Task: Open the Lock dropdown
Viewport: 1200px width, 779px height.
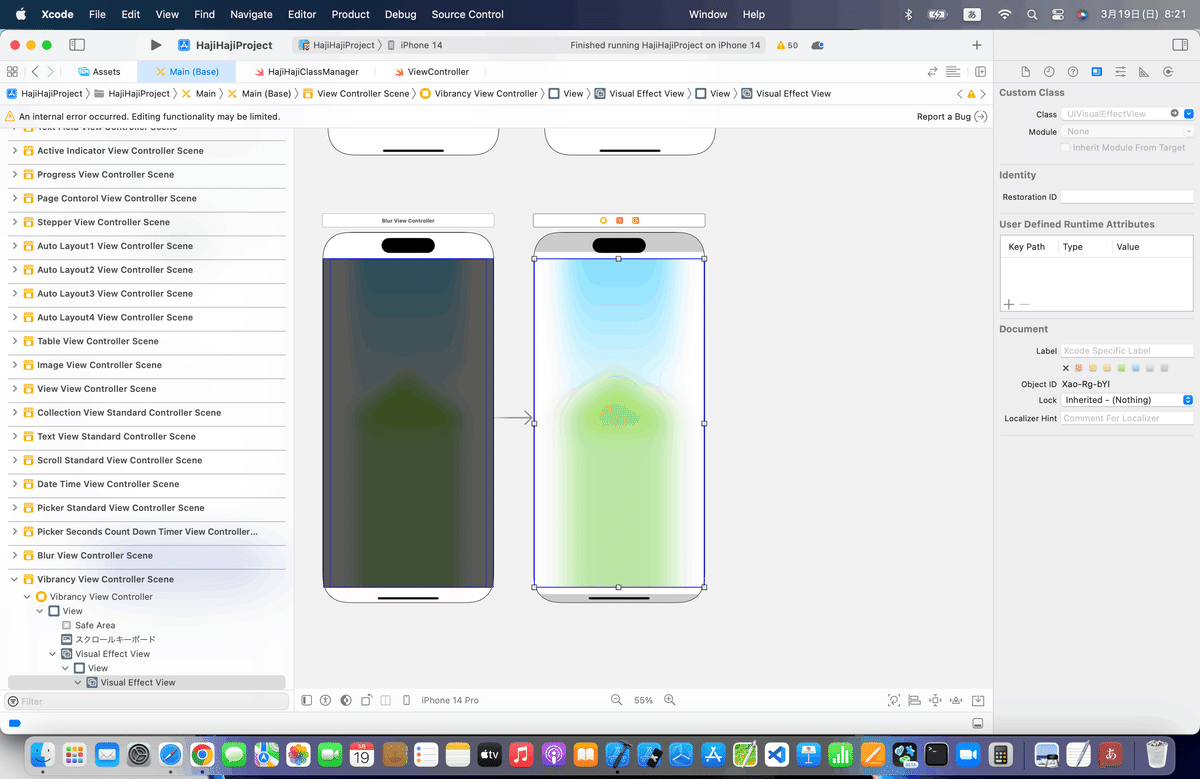Action: pyautogui.click(x=1128, y=400)
